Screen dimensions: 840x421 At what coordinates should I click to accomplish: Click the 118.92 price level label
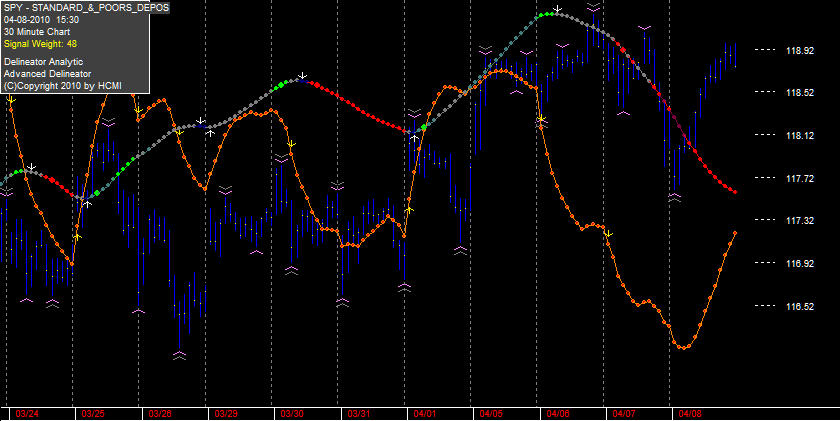pyautogui.click(x=800, y=51)
